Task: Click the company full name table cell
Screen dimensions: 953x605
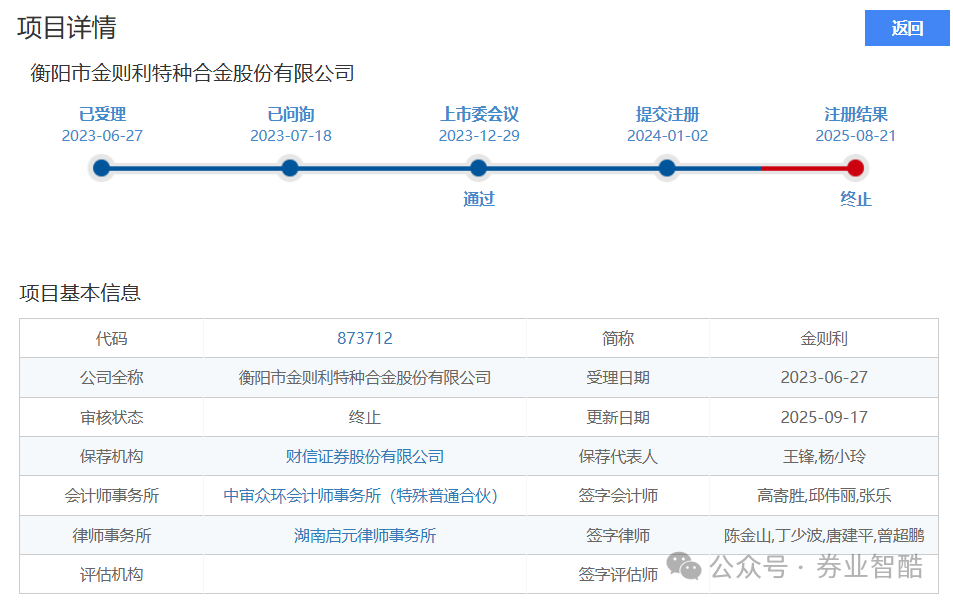Action: tap(365, 378)
